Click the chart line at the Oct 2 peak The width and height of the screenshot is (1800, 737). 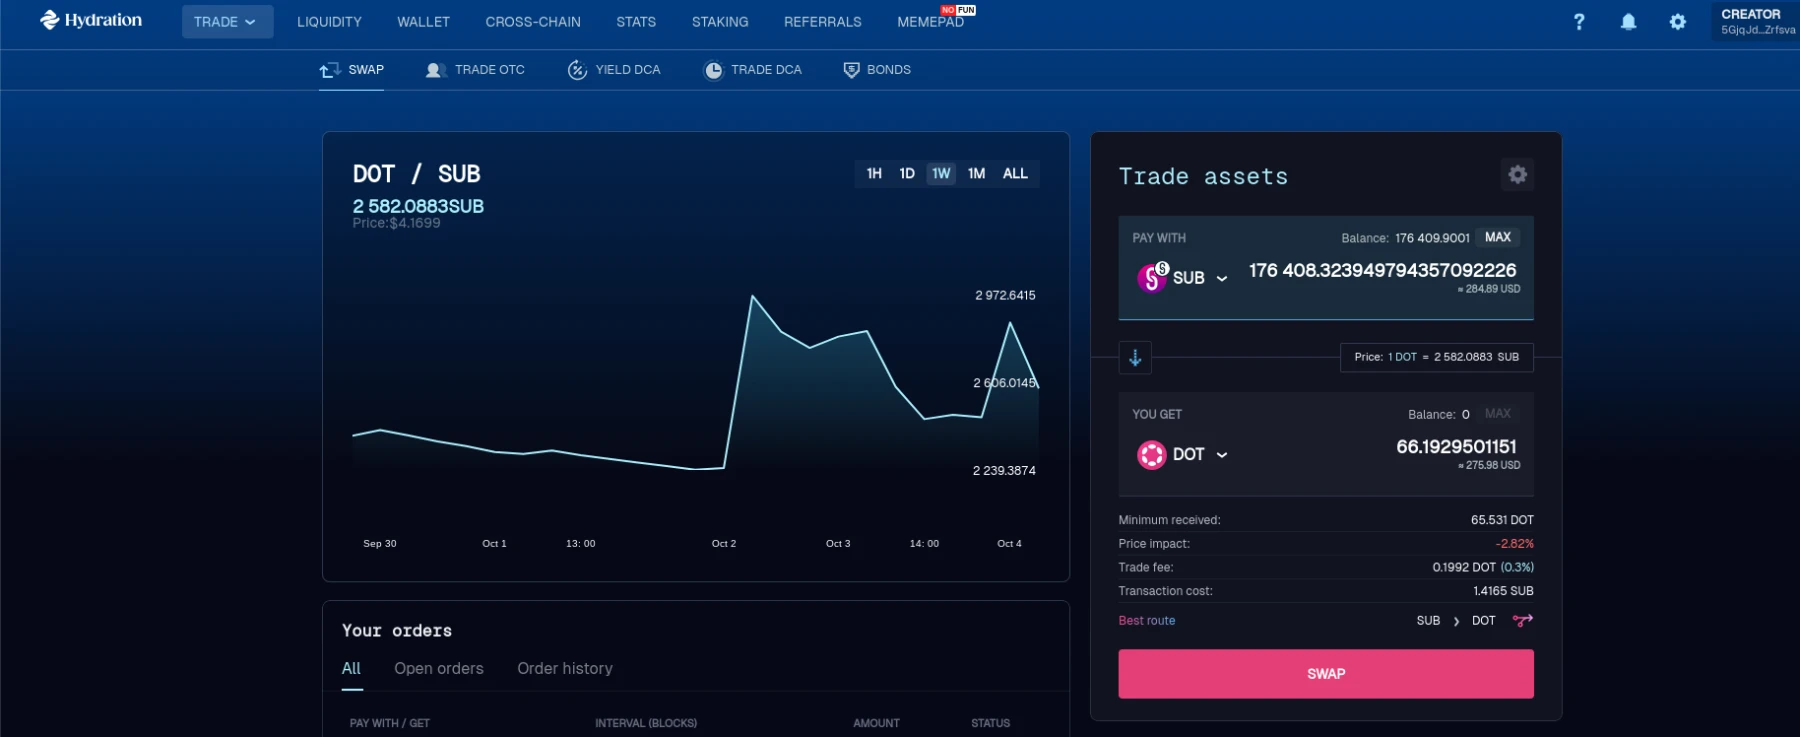[x=752, y=296]
